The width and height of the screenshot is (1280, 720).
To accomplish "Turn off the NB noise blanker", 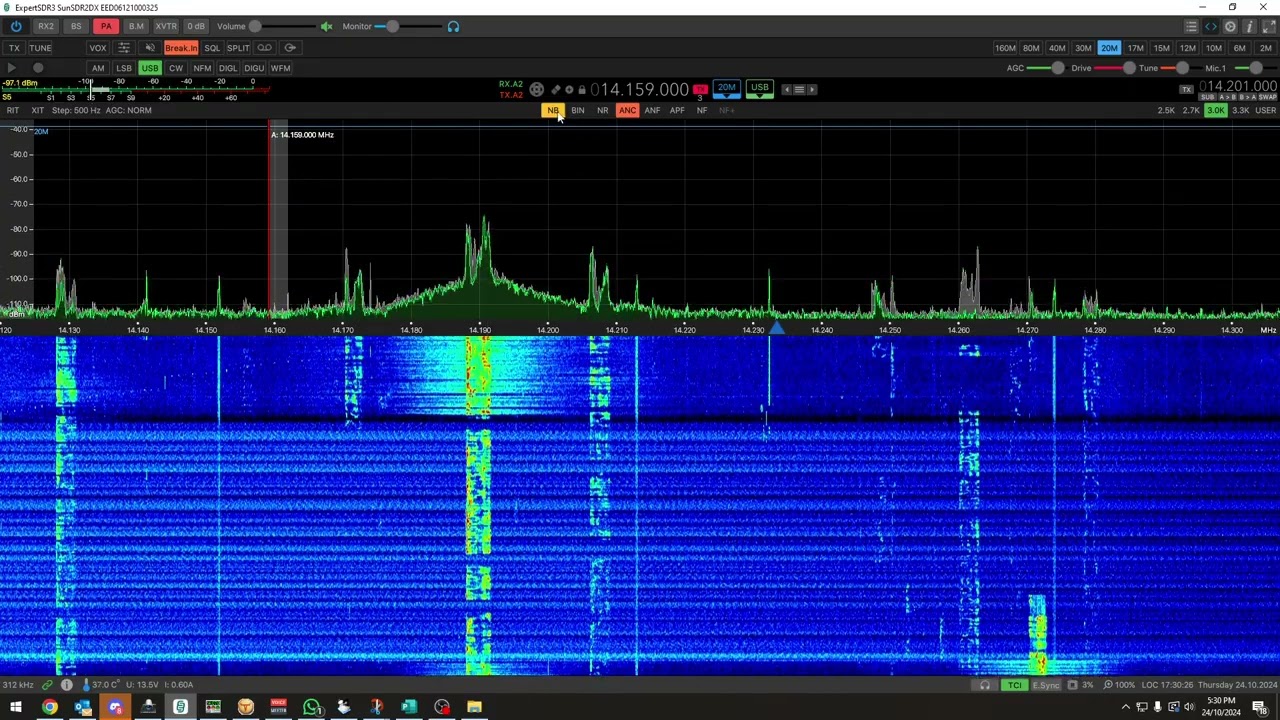I will coord(552,111).
